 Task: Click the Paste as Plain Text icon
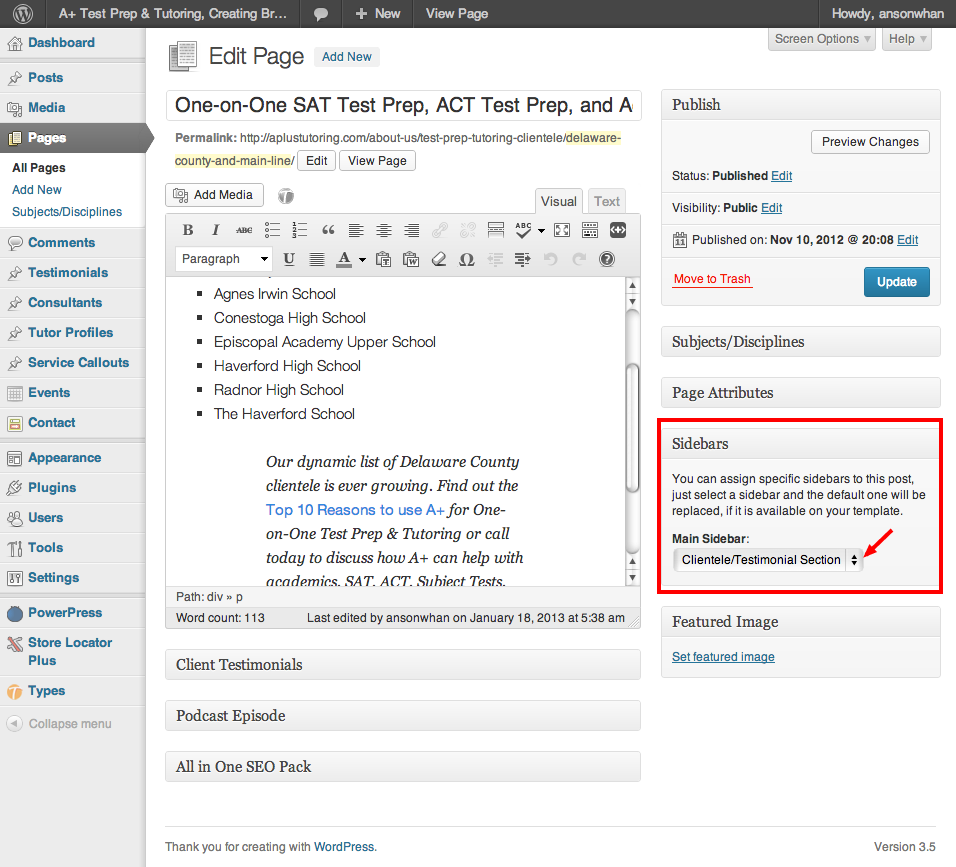[383, 259]
